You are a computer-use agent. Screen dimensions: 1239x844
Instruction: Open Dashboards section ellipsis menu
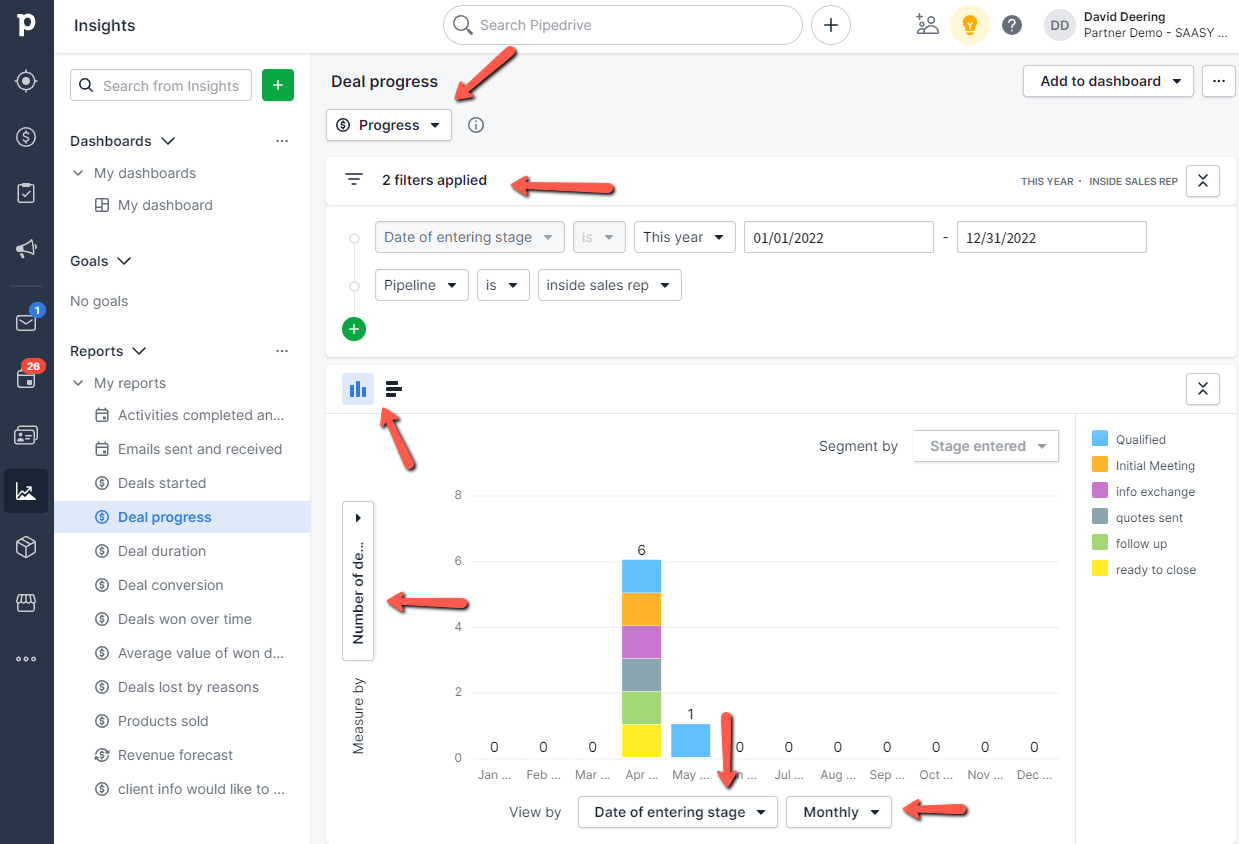282,141
